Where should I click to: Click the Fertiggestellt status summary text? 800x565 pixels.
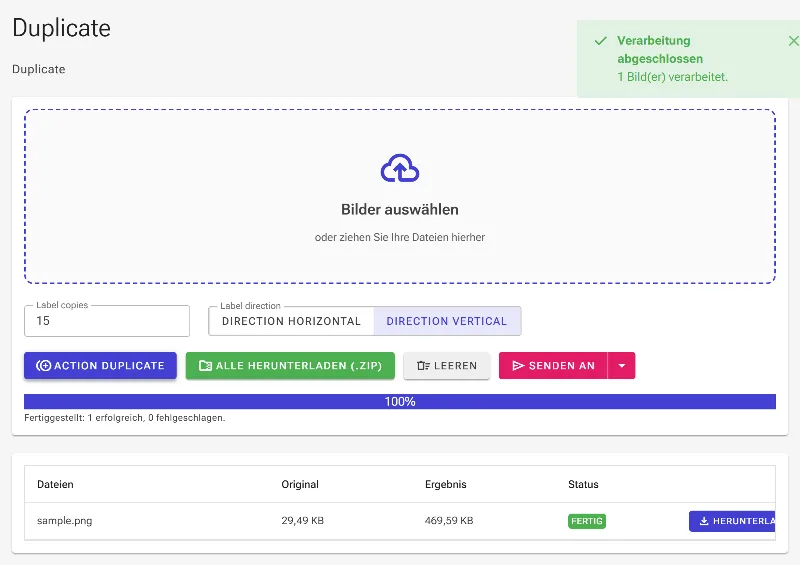124,417
